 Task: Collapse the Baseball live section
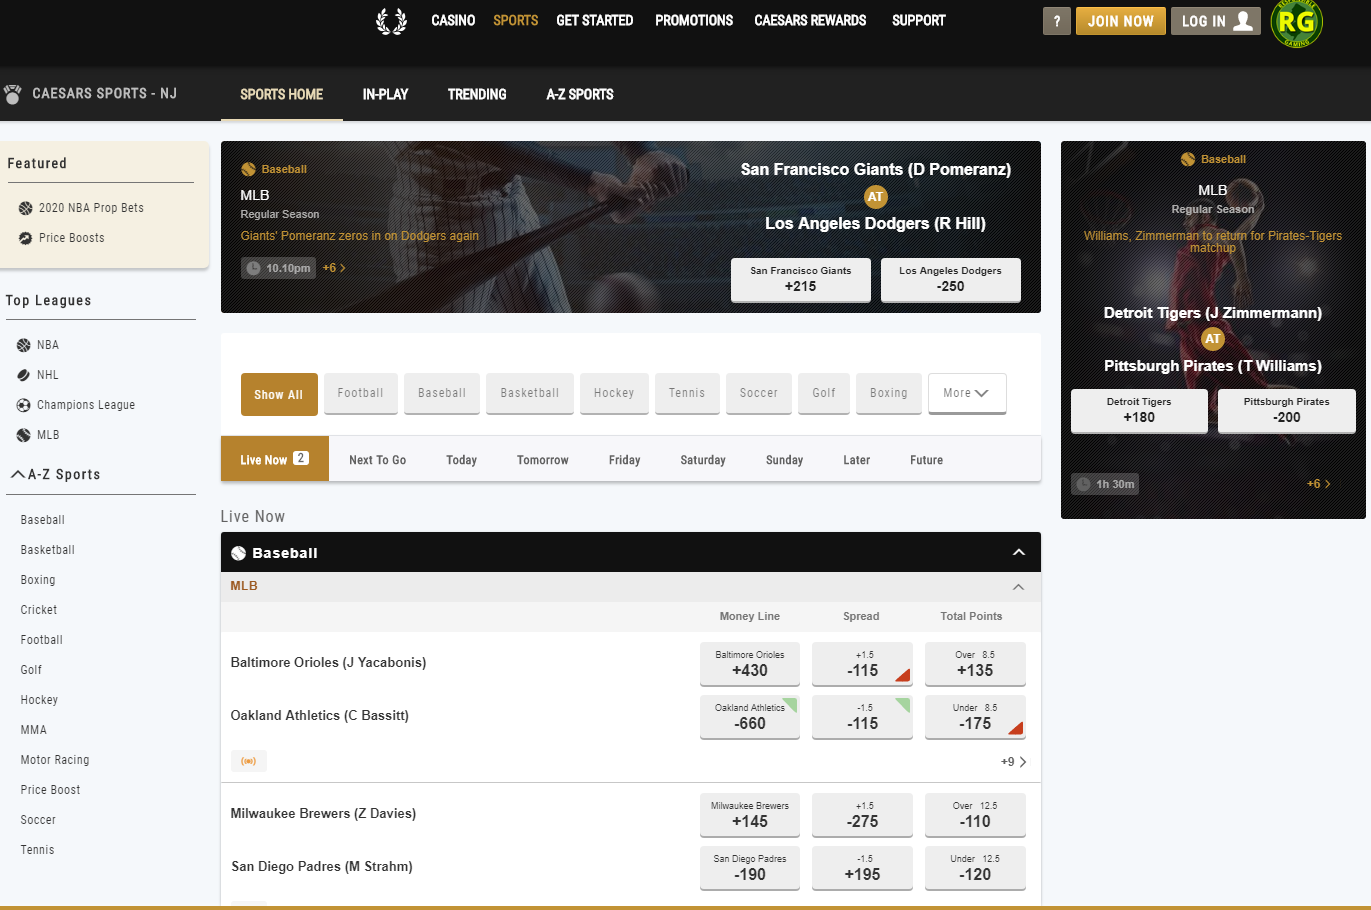1018,552
